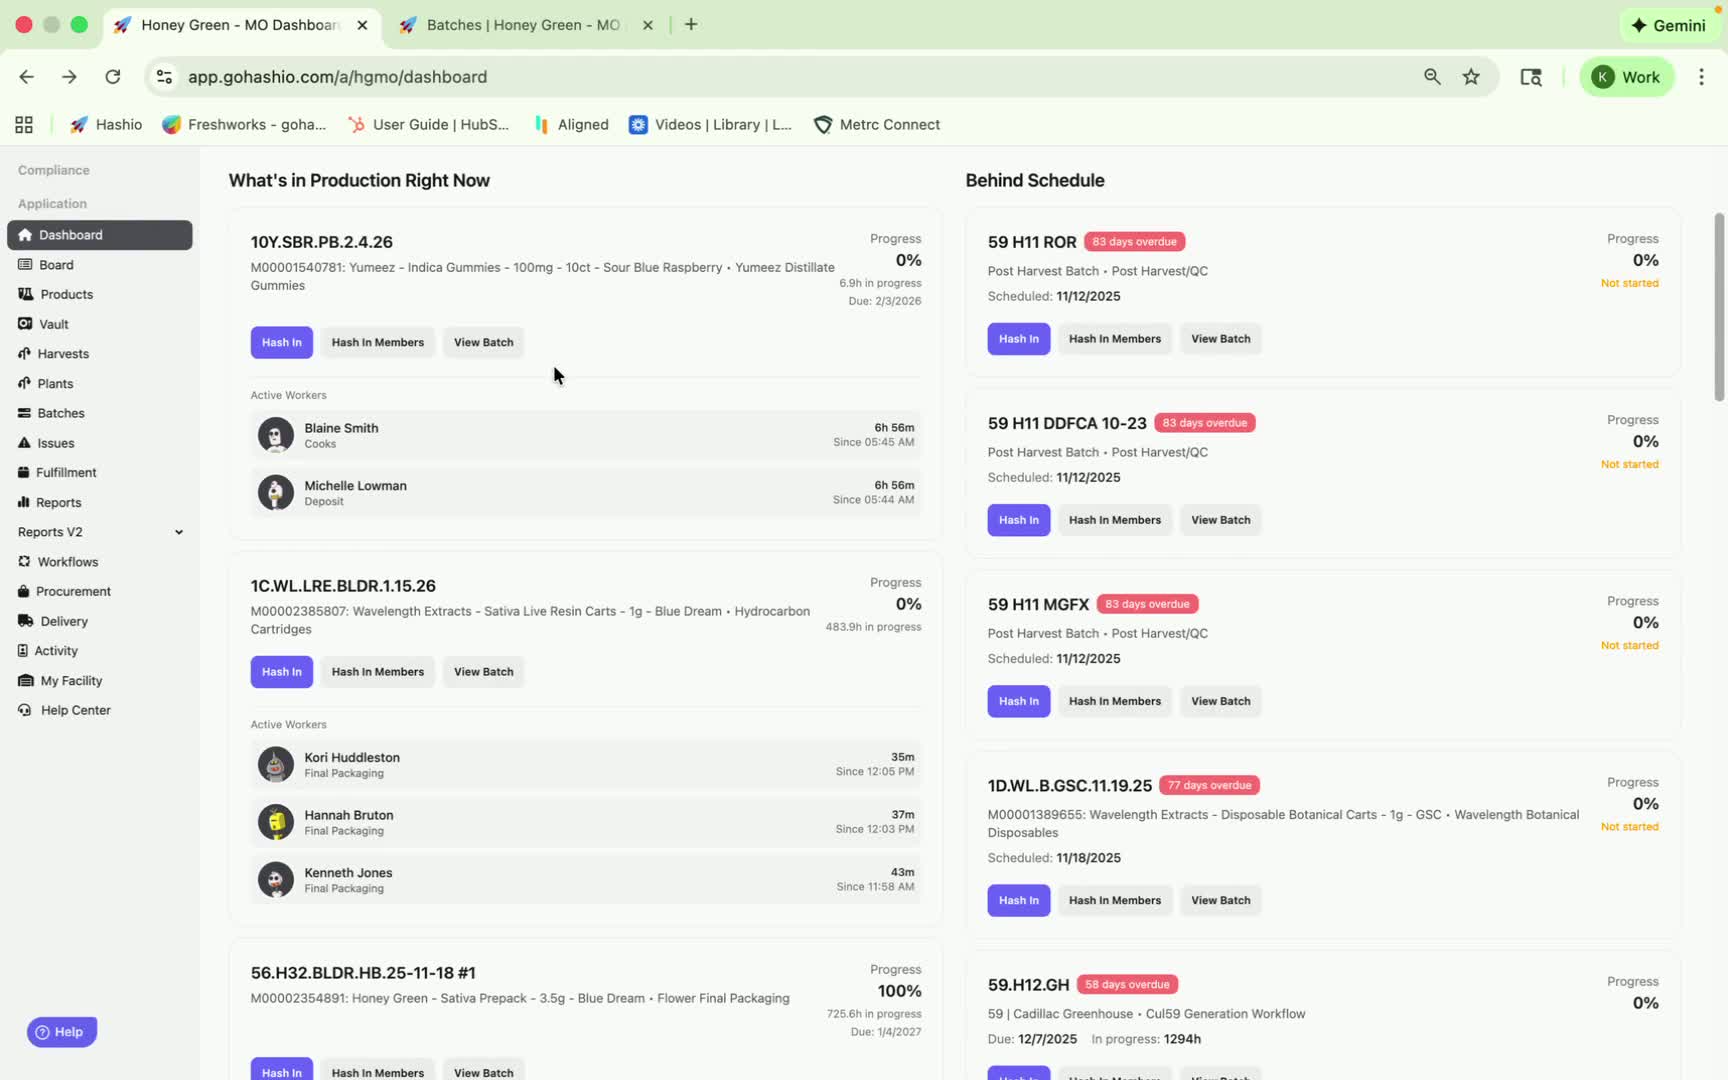Screen dimensions: 1728x1080
Task: Click Blaine Smith's avatar
Action: click(x=276, y=435)
